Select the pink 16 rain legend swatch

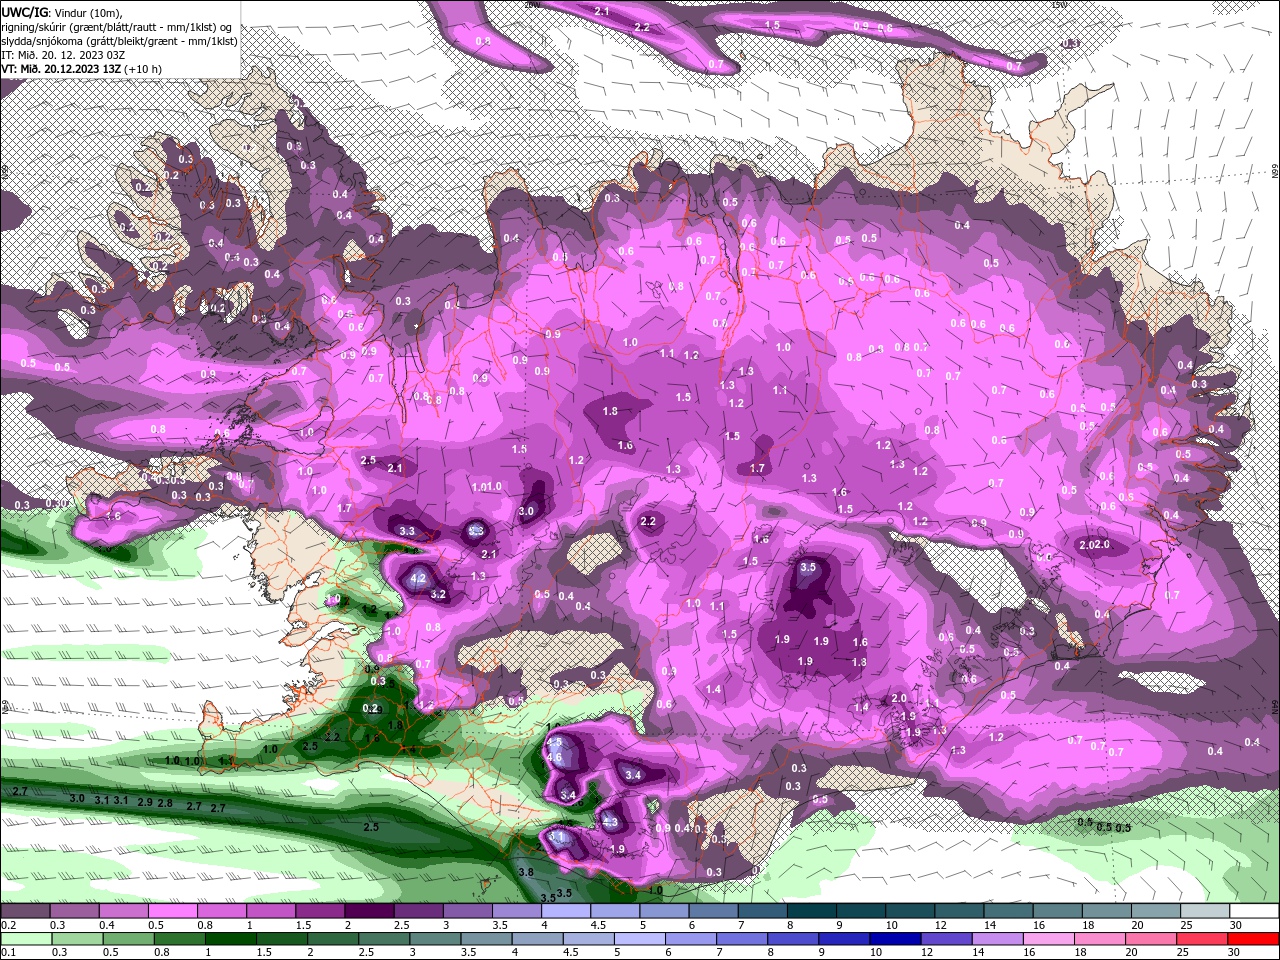click(1050, 939)
